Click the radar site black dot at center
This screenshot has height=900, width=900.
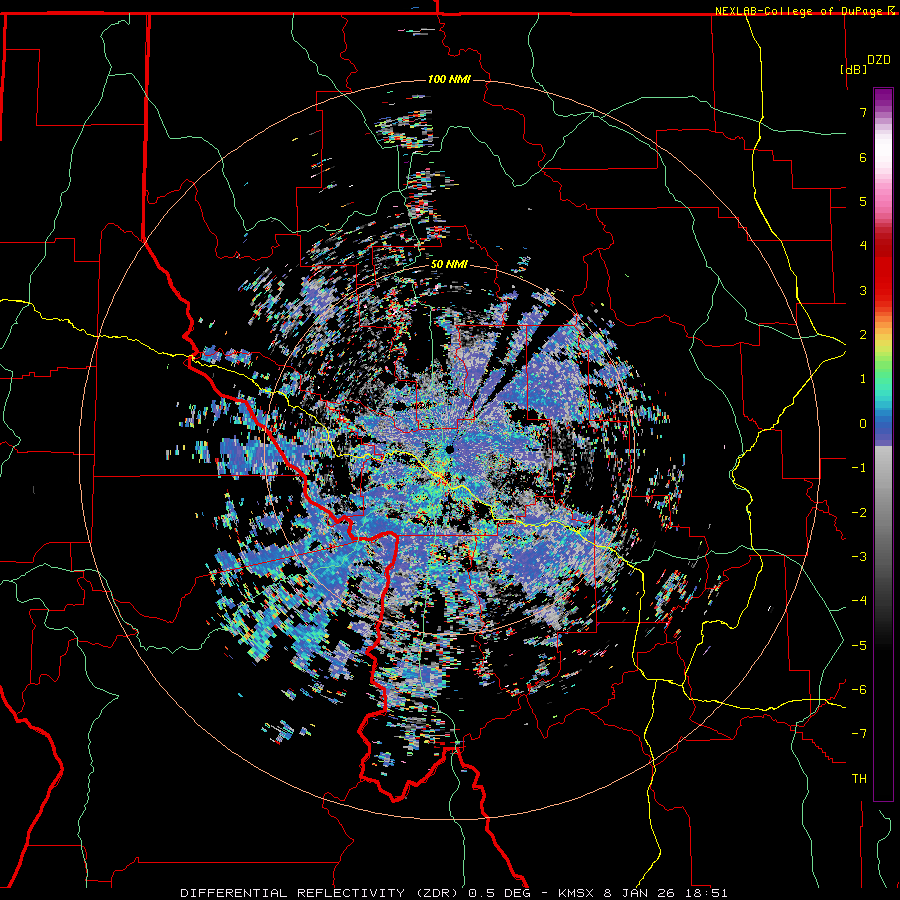[450, 450]
